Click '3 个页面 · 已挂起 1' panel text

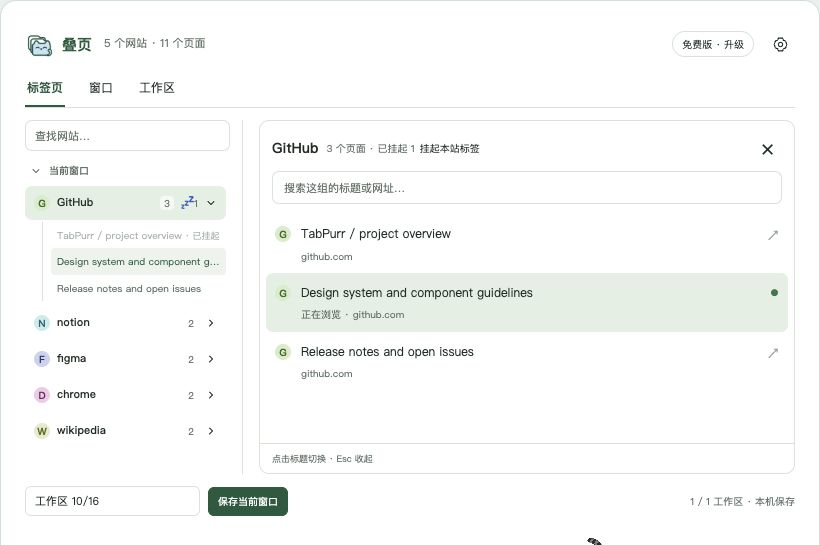click(371, 149)
